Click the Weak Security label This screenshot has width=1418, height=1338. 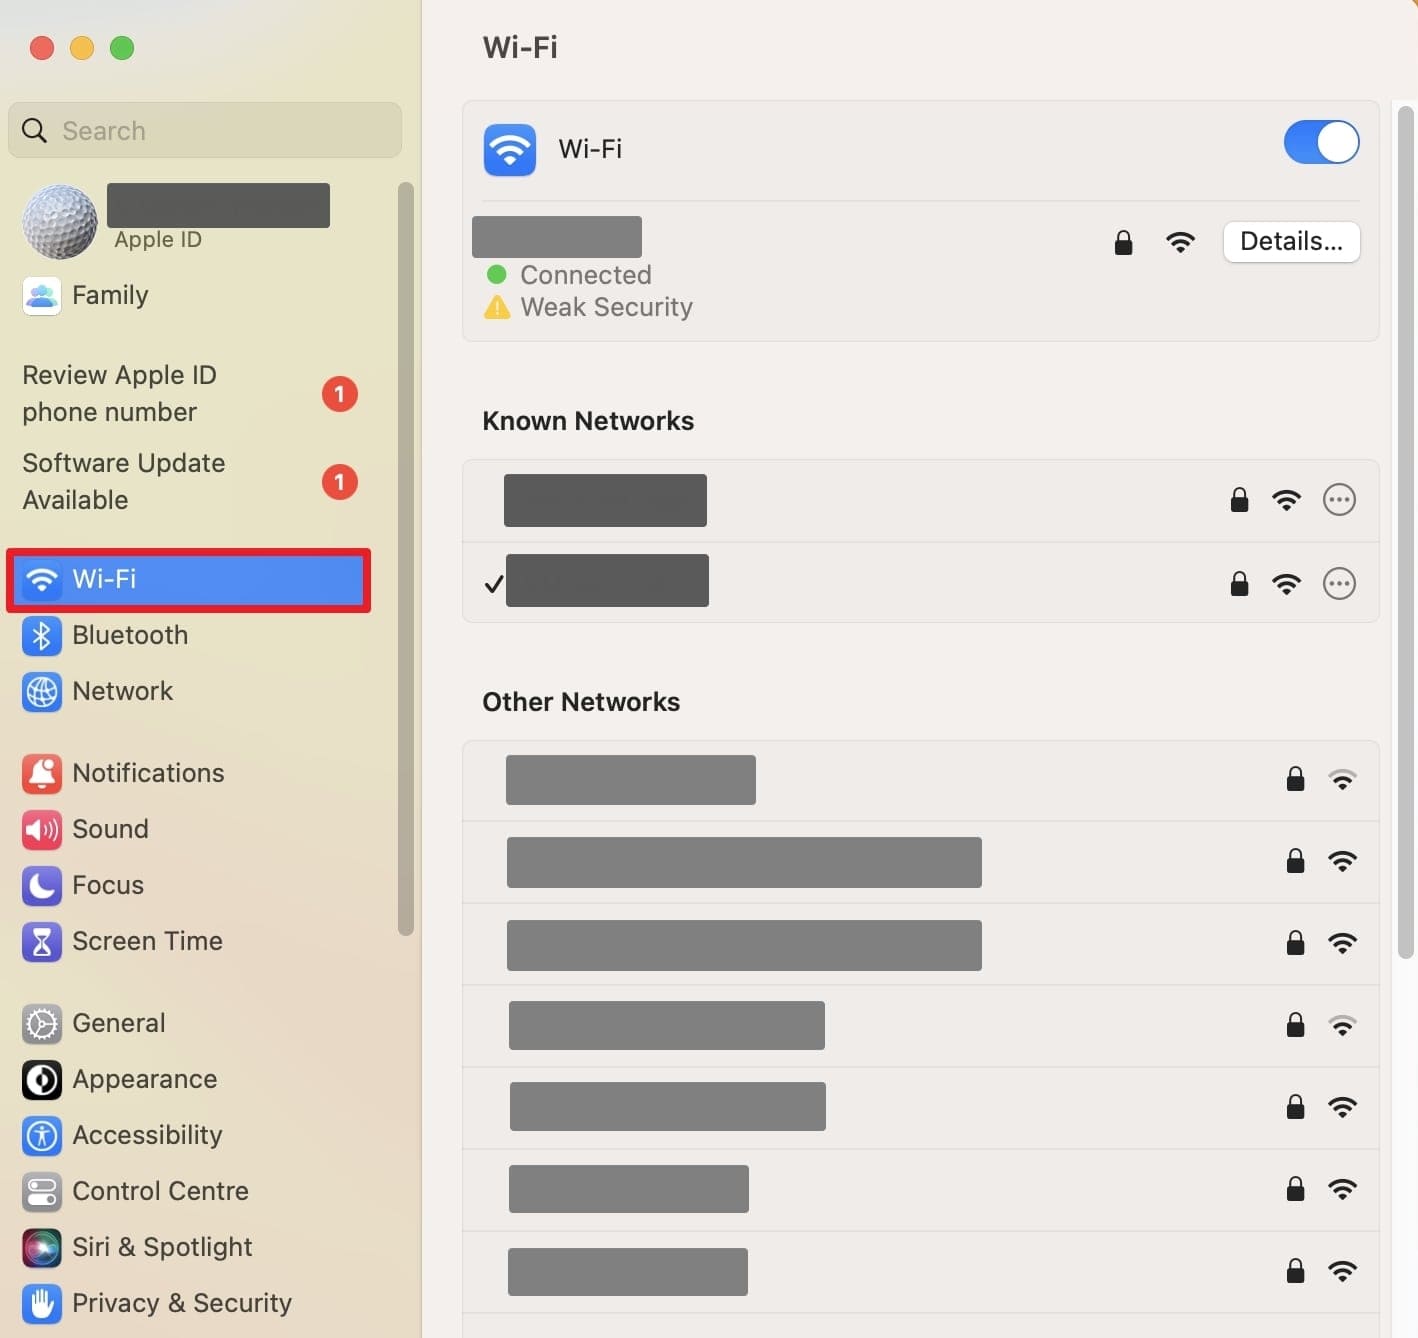point(606,307)
